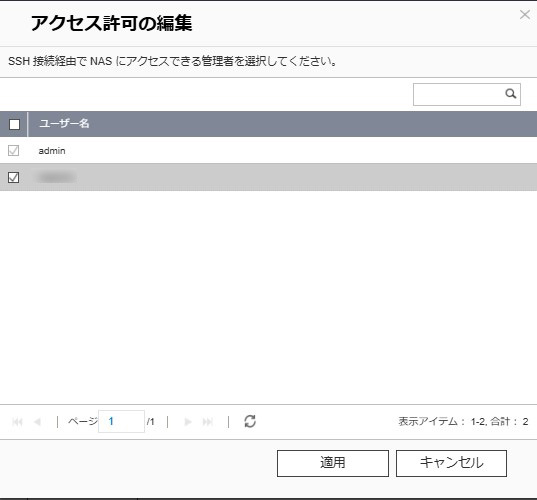Go to first page arrow
Viewport: 537px width, 500px height.
tap(17, 422)
